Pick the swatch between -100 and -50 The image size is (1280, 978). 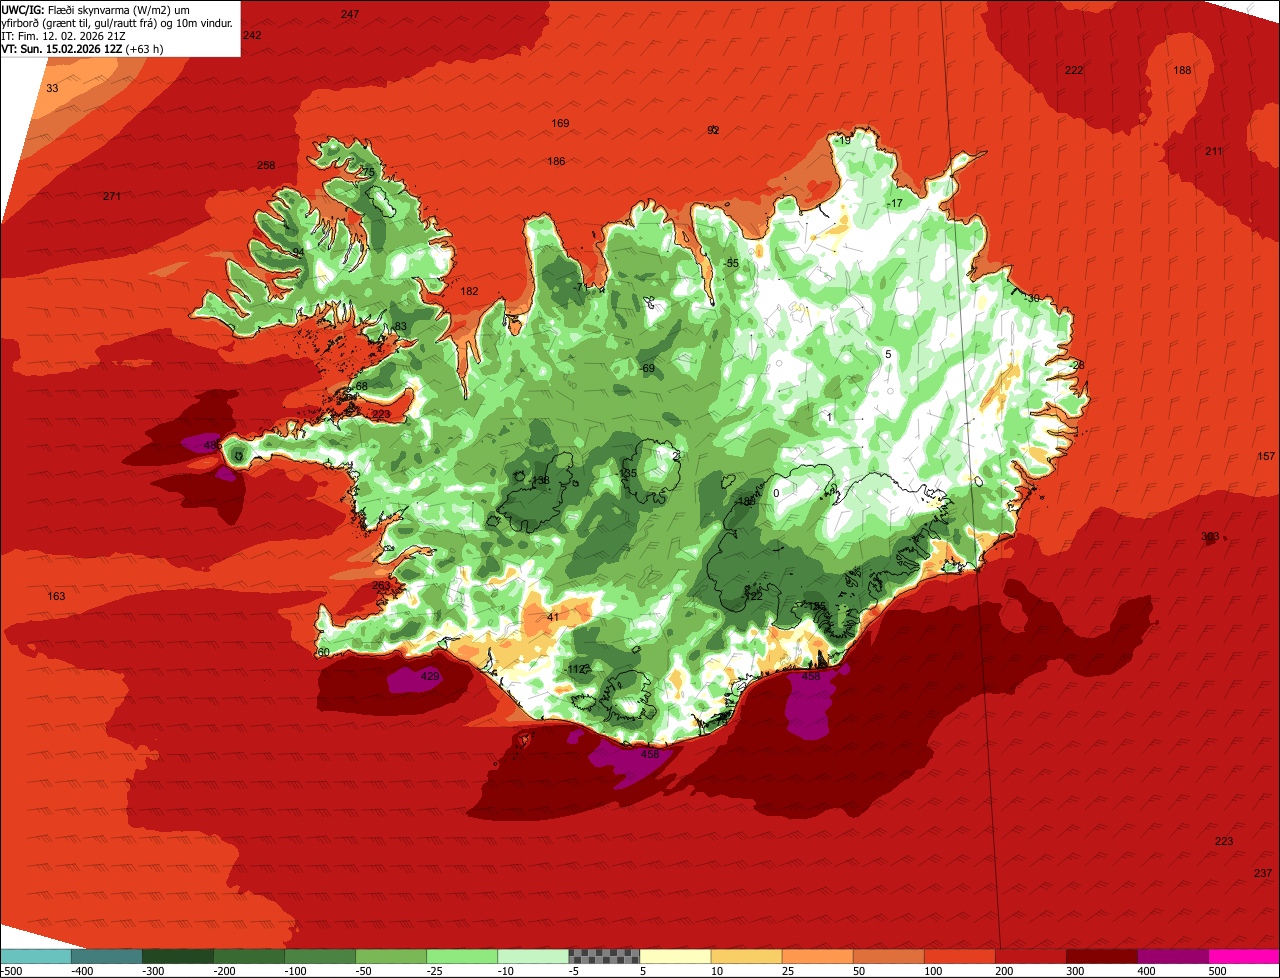(321, 956)
